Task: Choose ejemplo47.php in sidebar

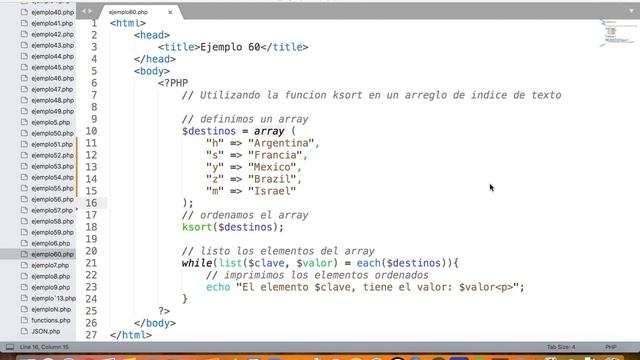Action: (x=52, y=89)
